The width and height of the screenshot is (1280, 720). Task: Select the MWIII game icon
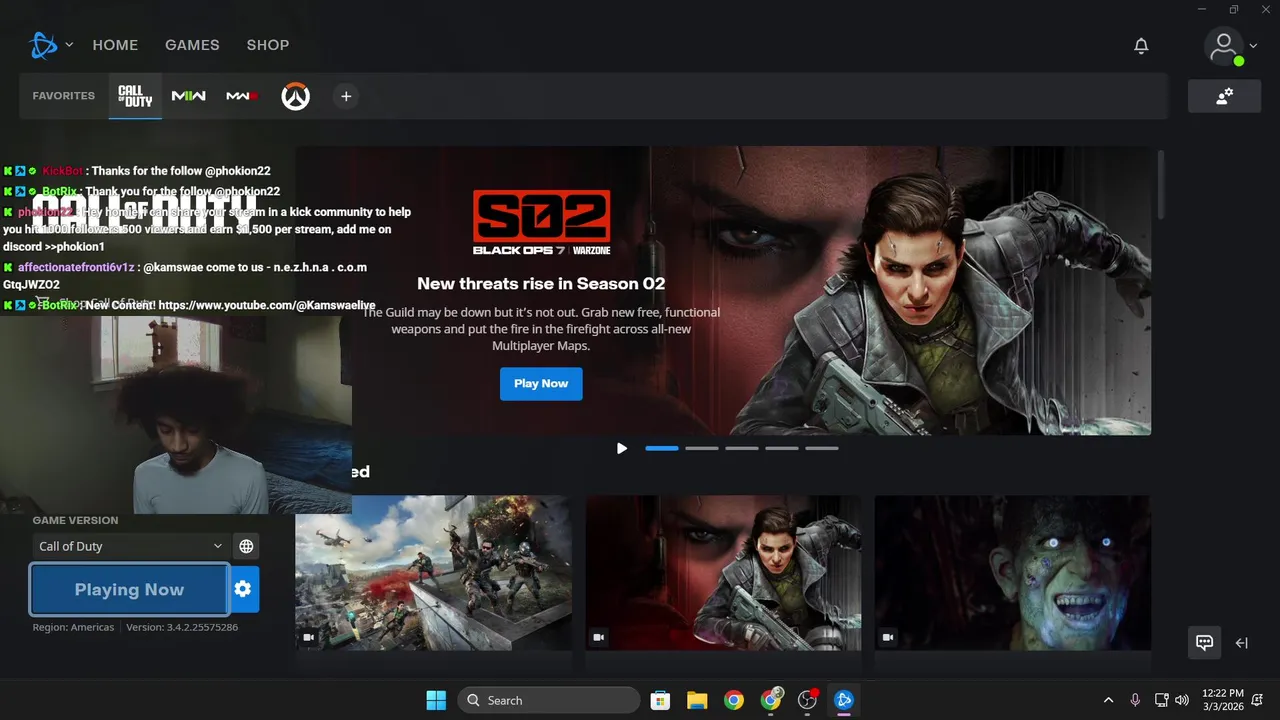coord(242,96)
